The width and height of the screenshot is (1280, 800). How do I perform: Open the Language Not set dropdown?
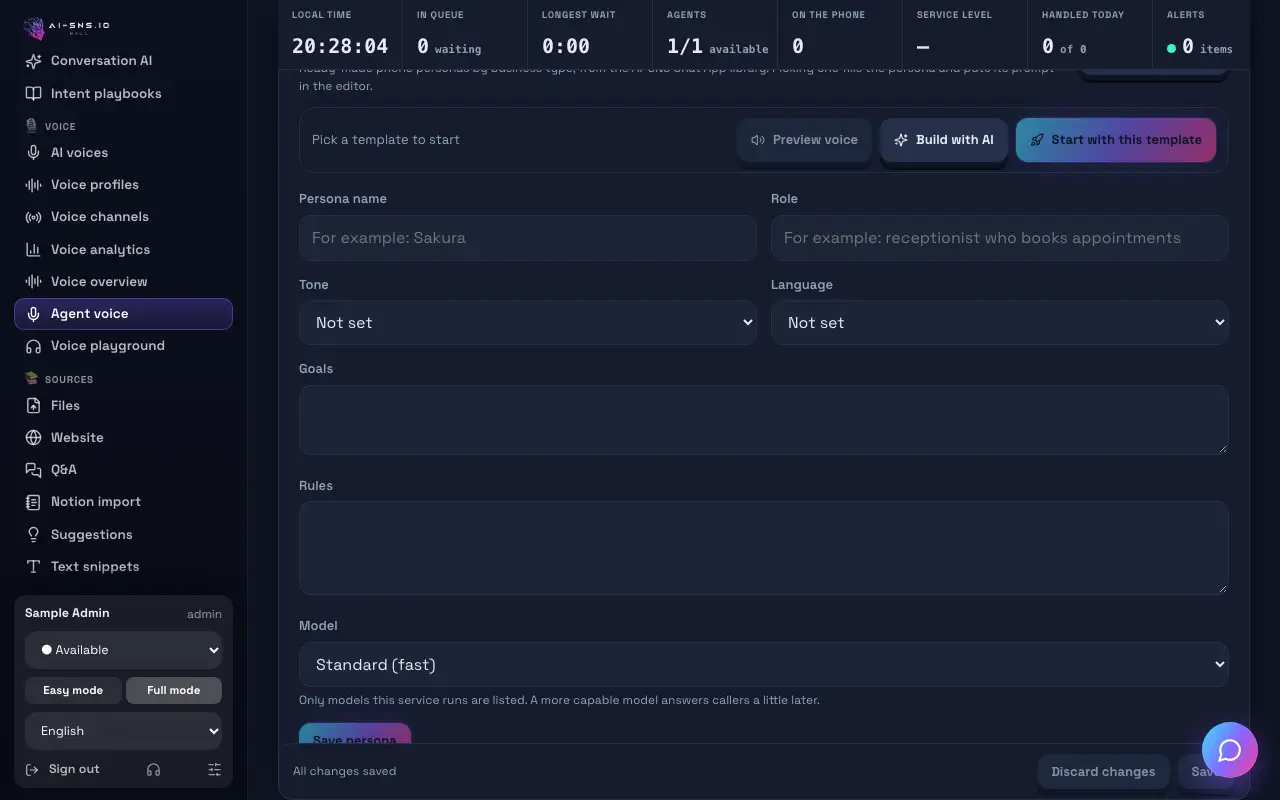[999, 323]
